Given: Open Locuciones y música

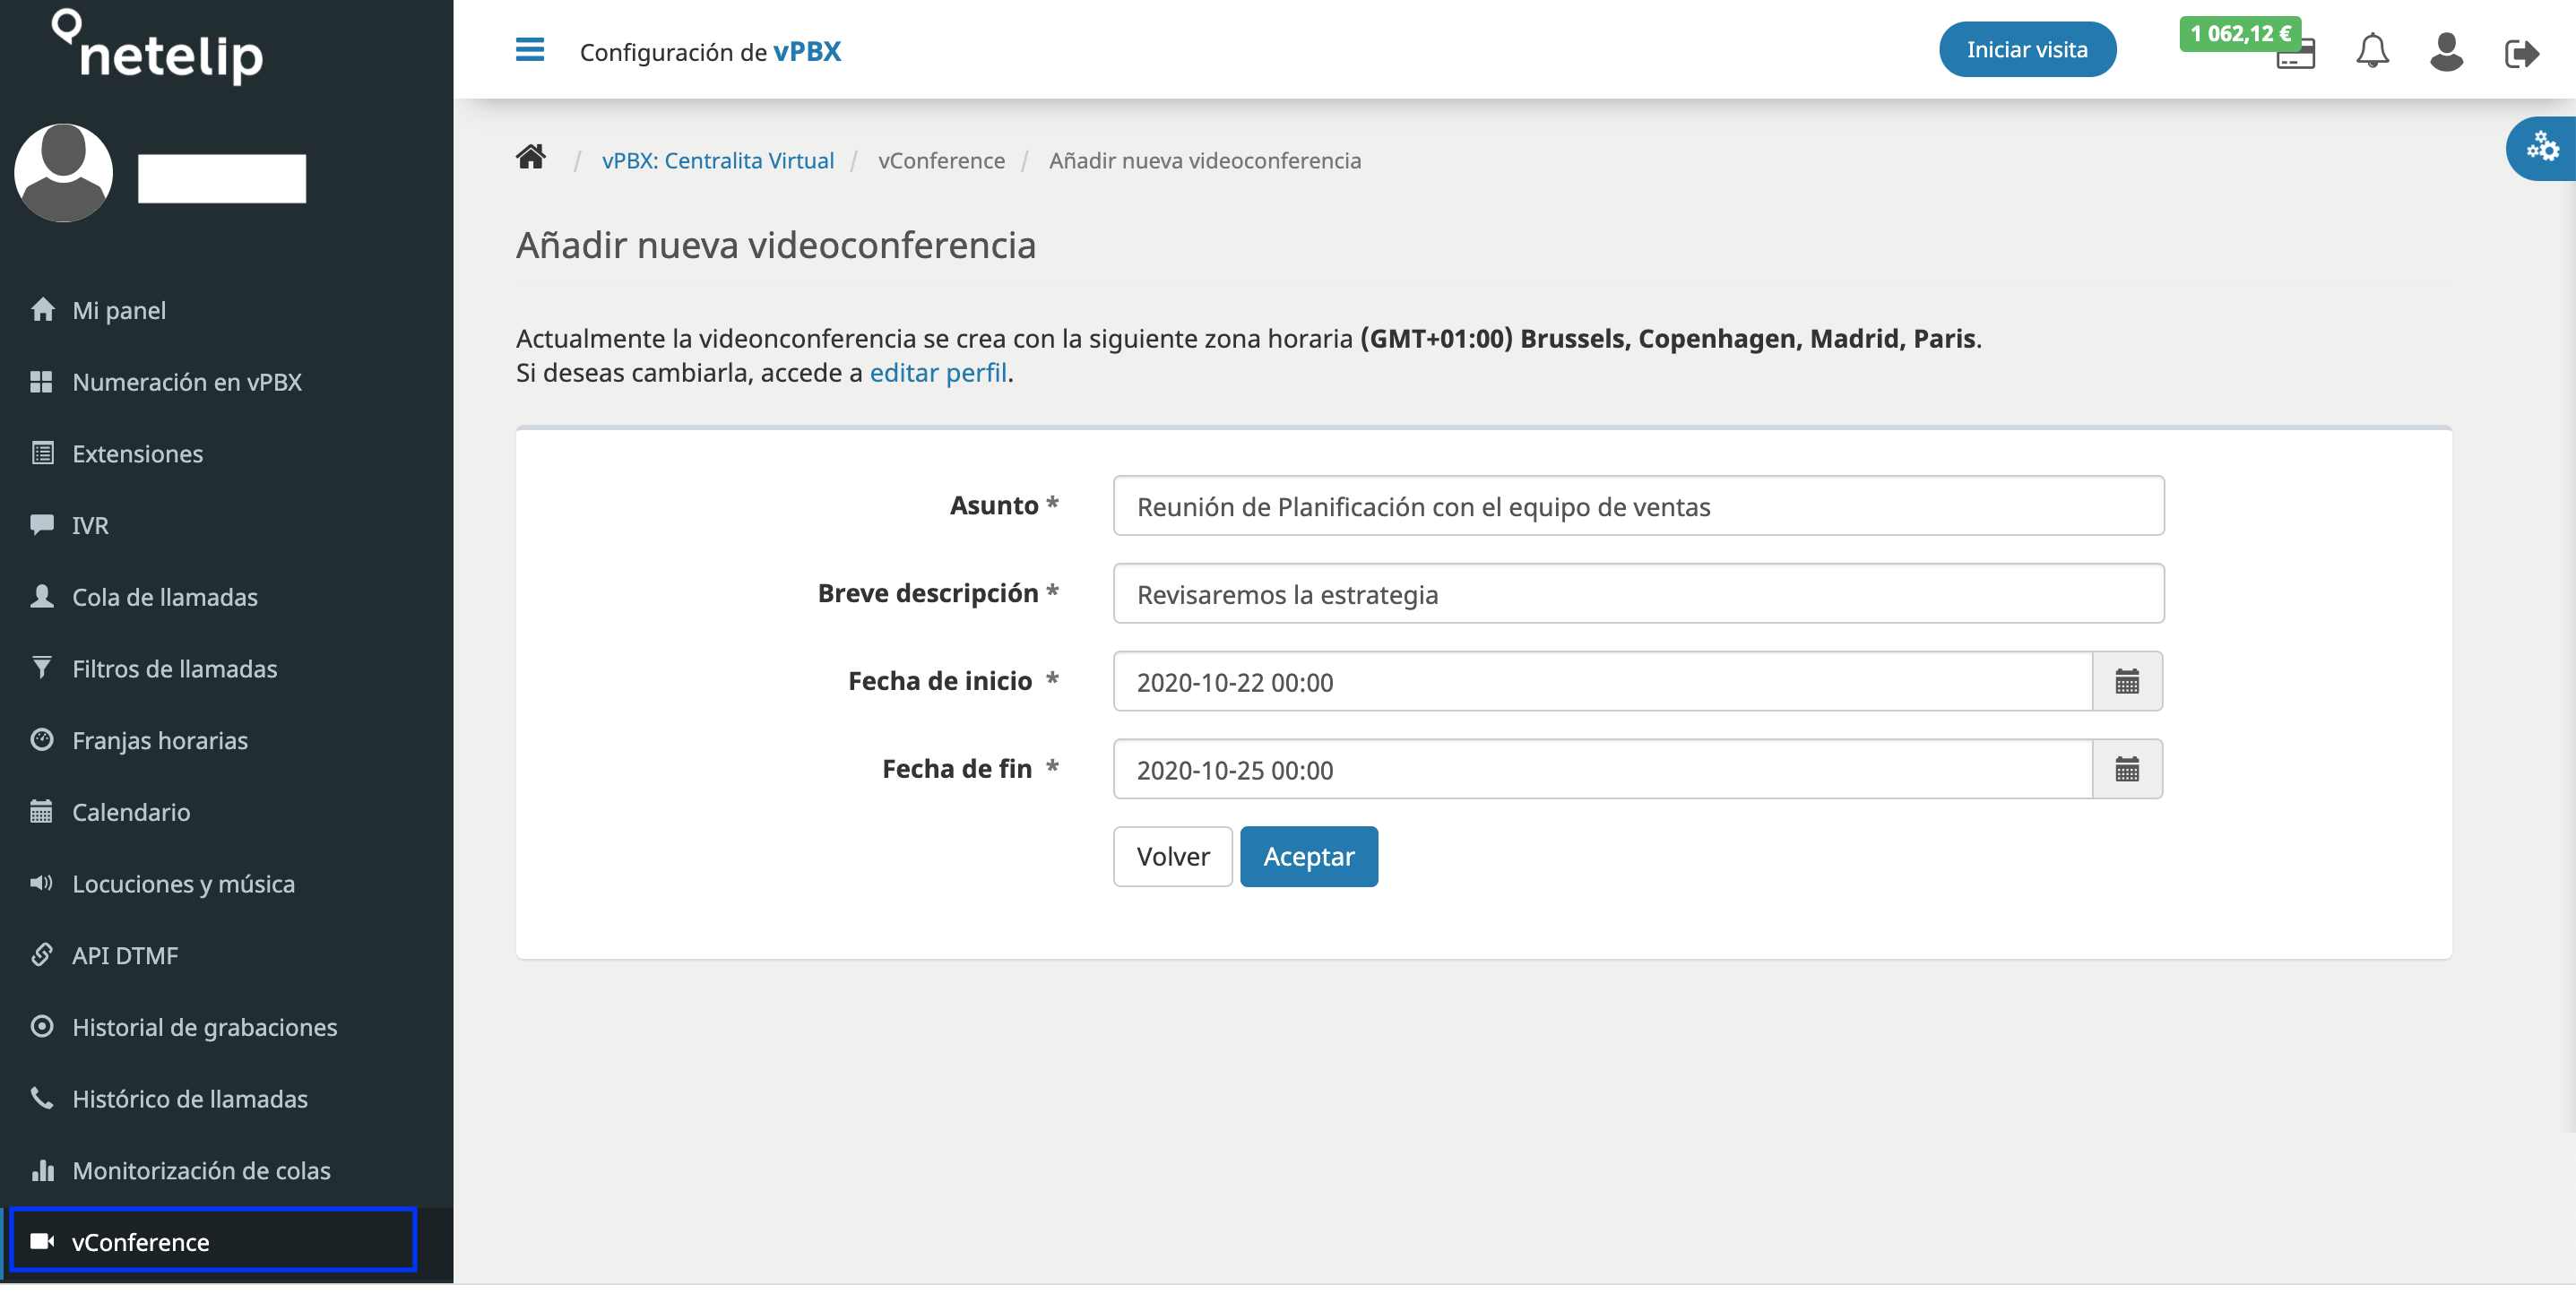Looking at the screenshot, I should pyautogui.click(x=226, y=884).
